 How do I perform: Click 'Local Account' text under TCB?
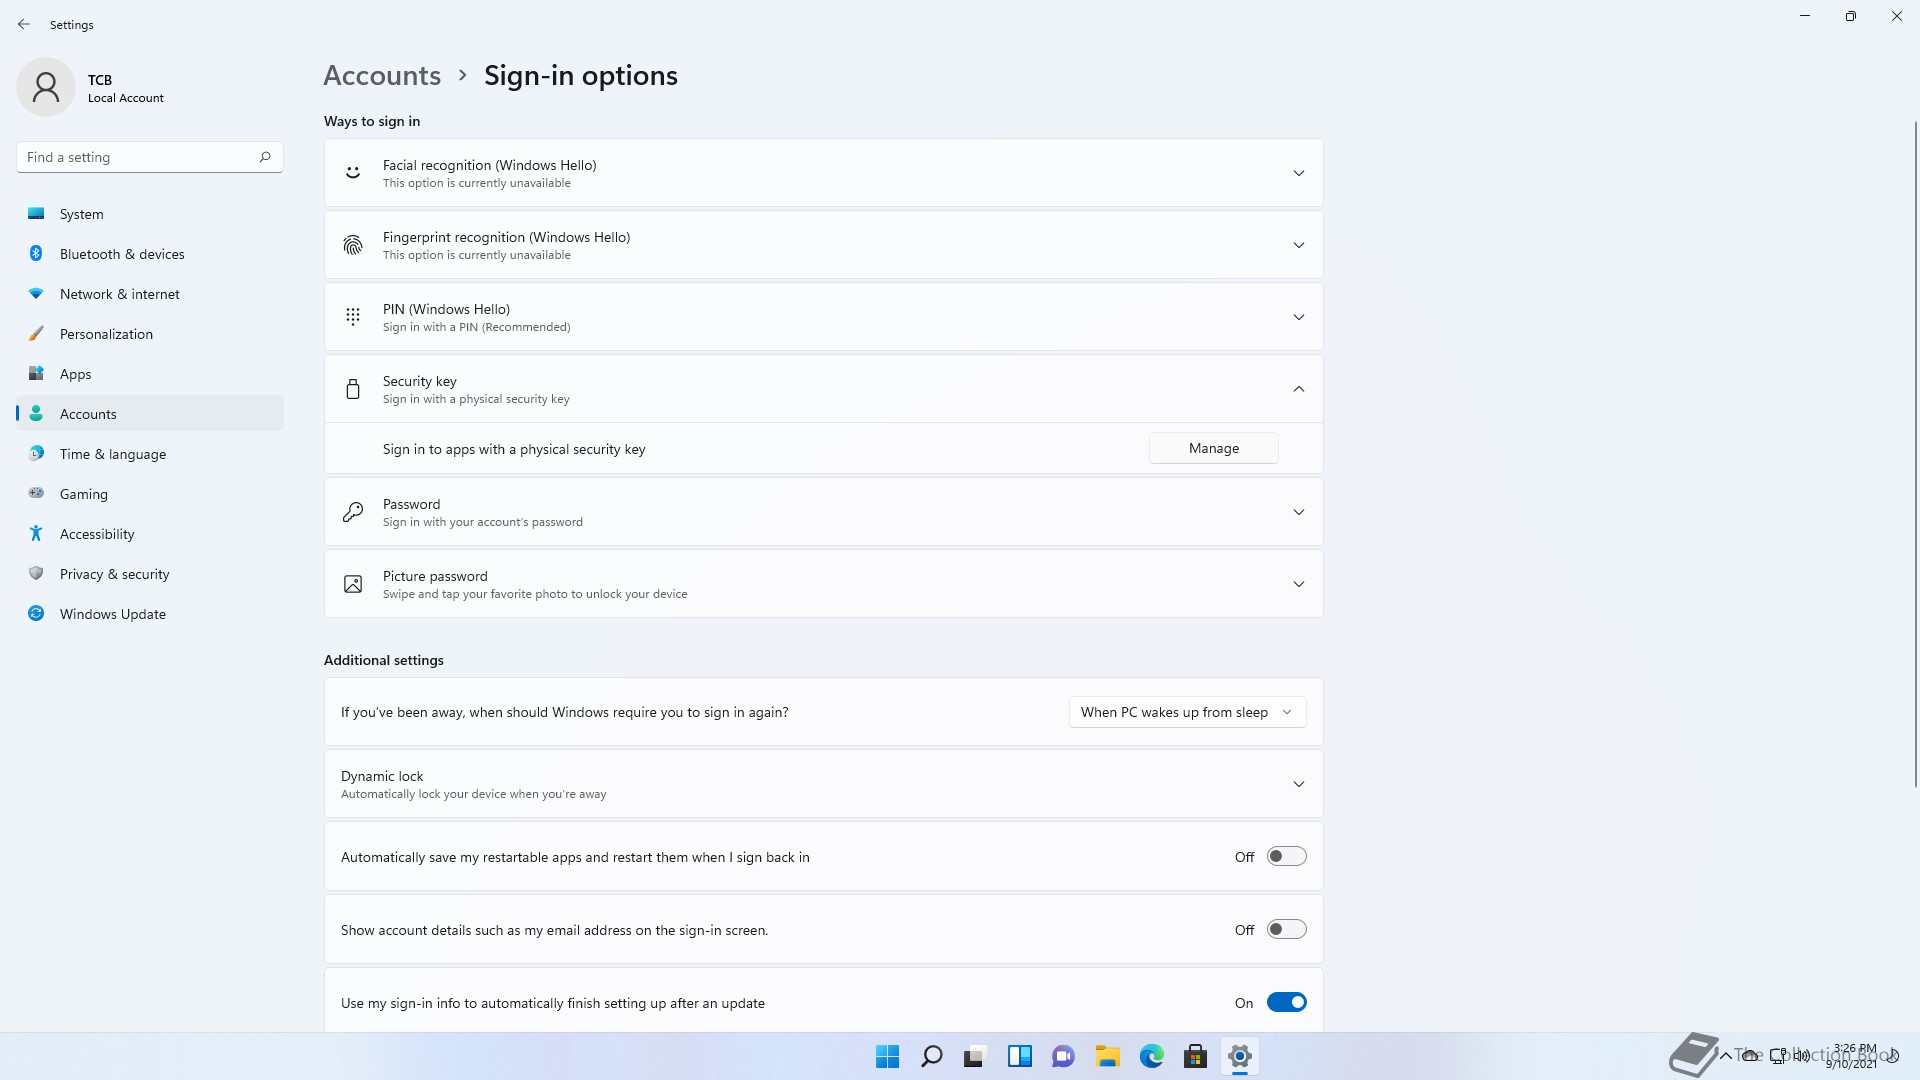(x=125, y=98)
